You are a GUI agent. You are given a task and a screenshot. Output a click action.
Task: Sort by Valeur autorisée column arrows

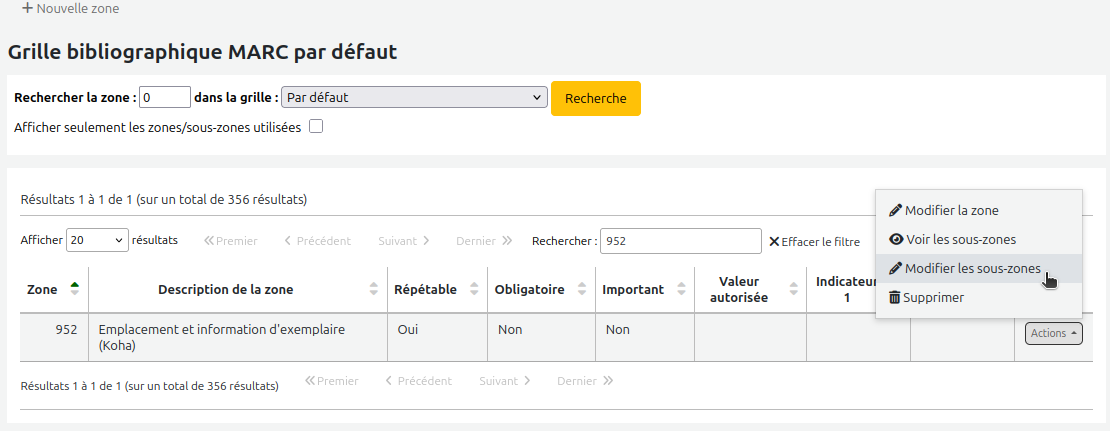793,289
